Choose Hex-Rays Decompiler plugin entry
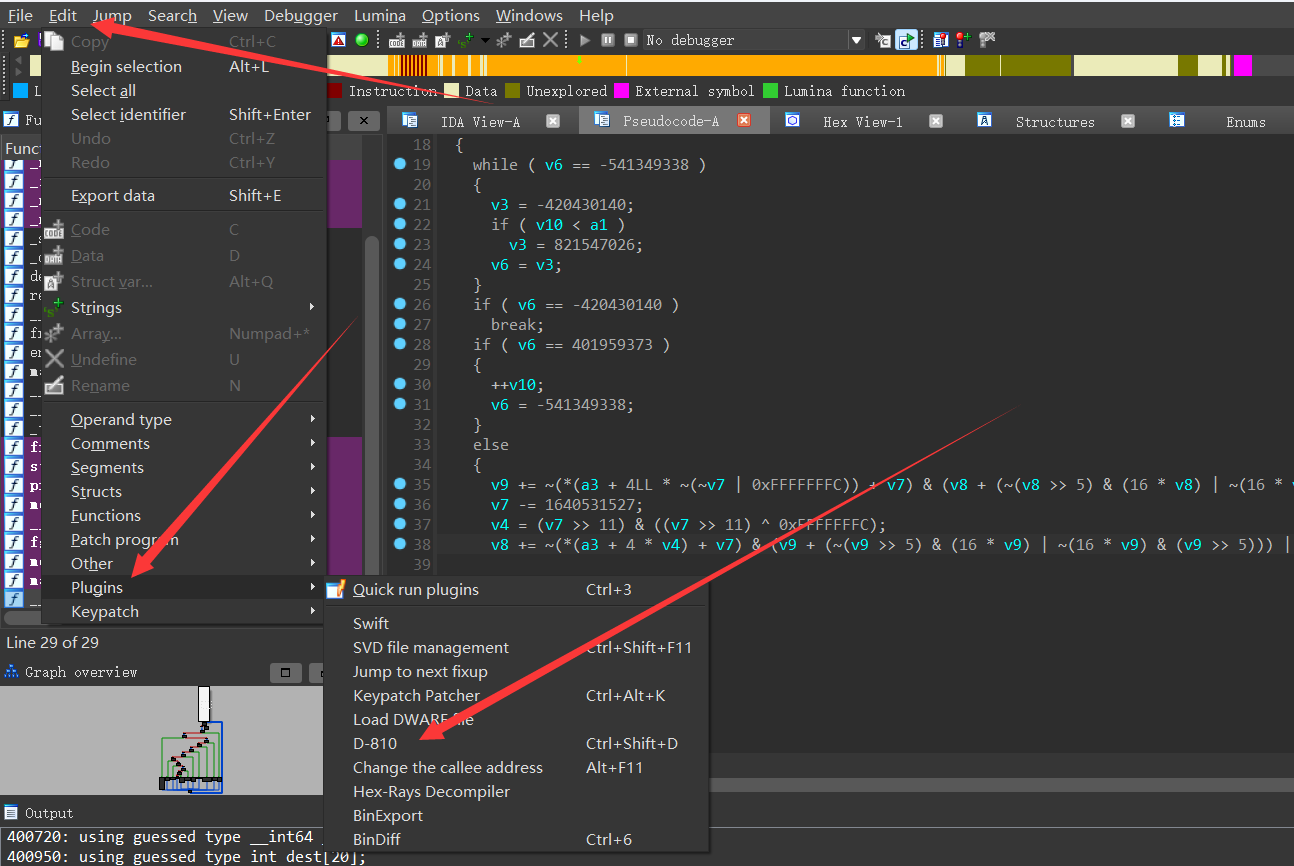 (431, 792)
